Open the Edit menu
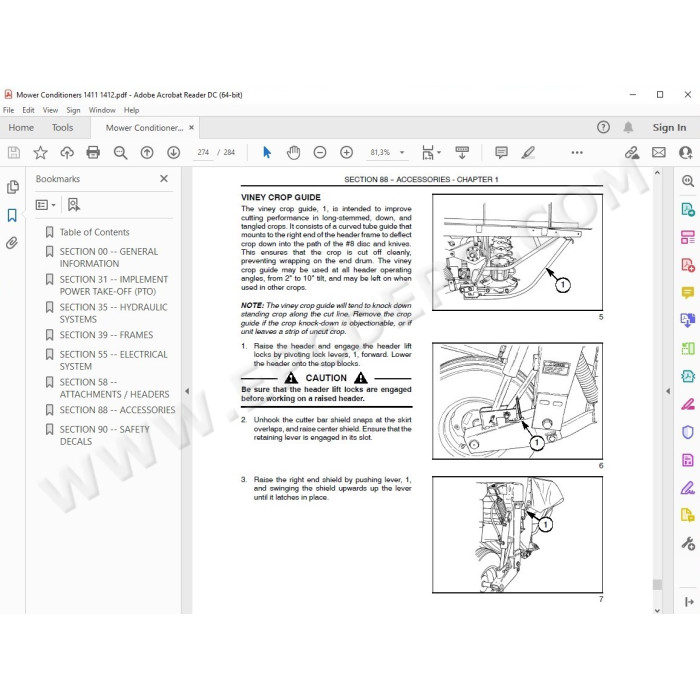 pyautogui.click(x=28, y=110)
